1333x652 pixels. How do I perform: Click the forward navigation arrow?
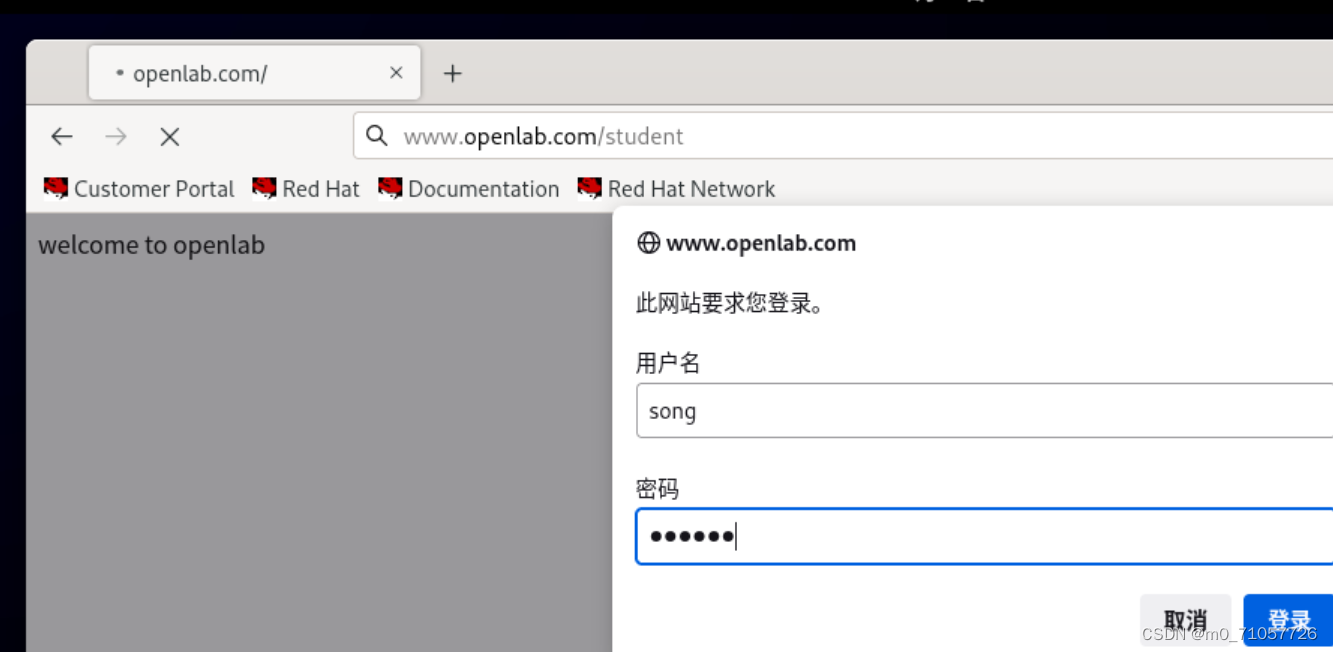coord(115,136)
